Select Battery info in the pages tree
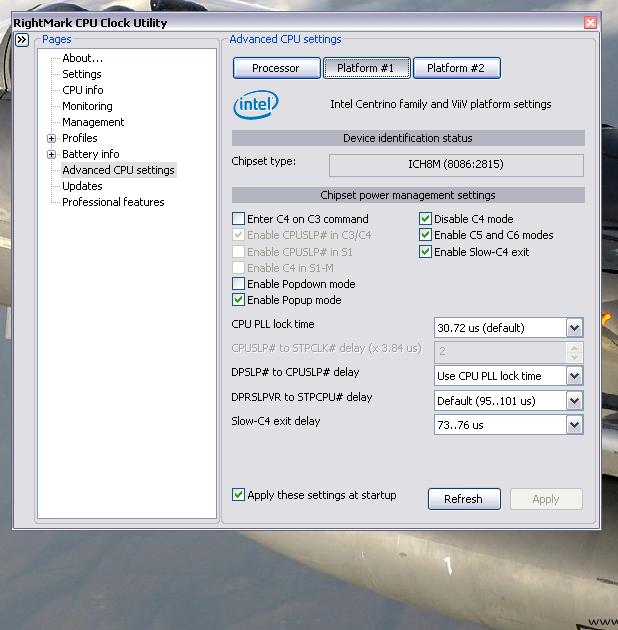Viewport: 618px width, 630px height. click(91, 154)
